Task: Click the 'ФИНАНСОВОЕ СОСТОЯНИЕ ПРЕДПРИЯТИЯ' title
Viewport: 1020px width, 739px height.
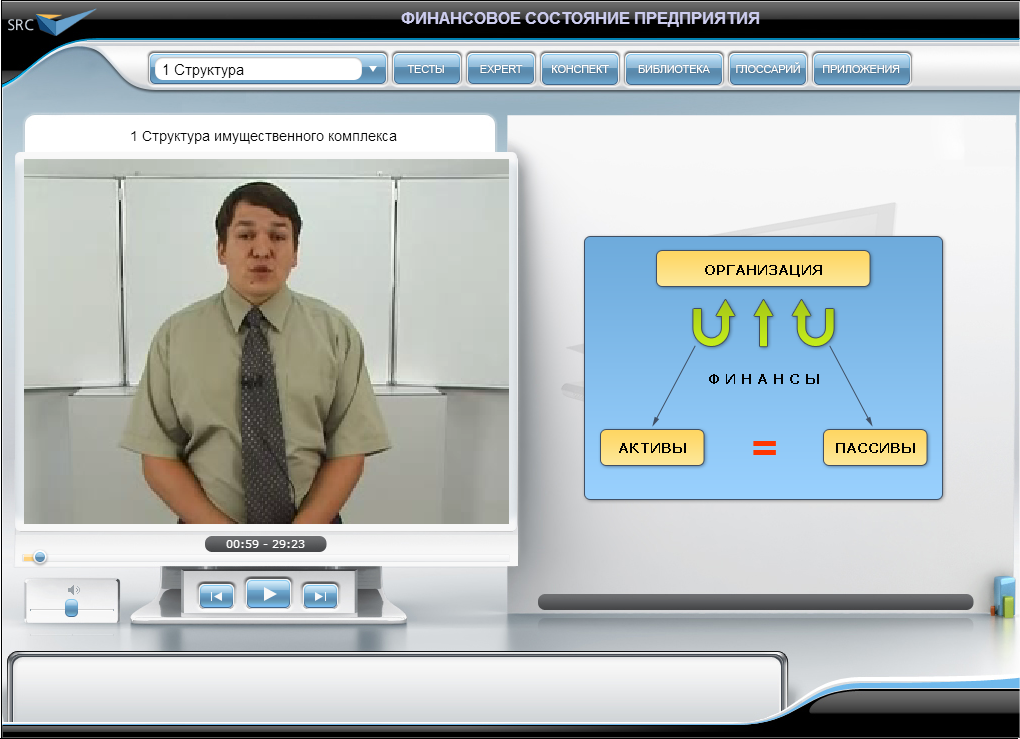Action: 580,18
